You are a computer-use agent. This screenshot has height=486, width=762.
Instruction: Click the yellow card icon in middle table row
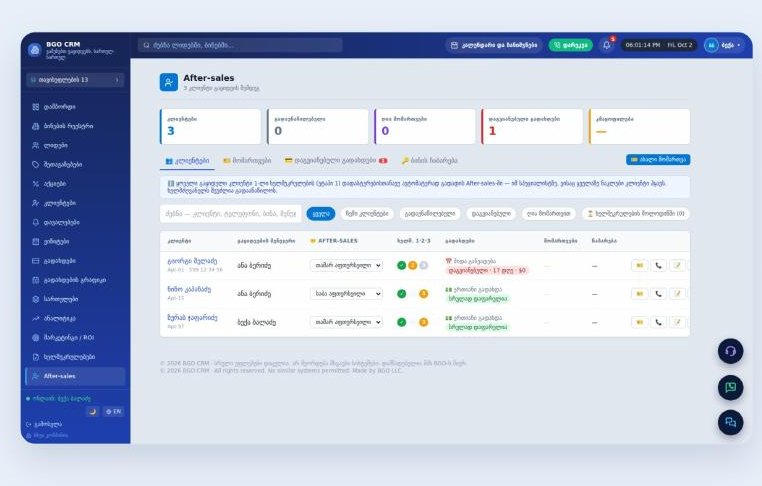coord(640,294)
